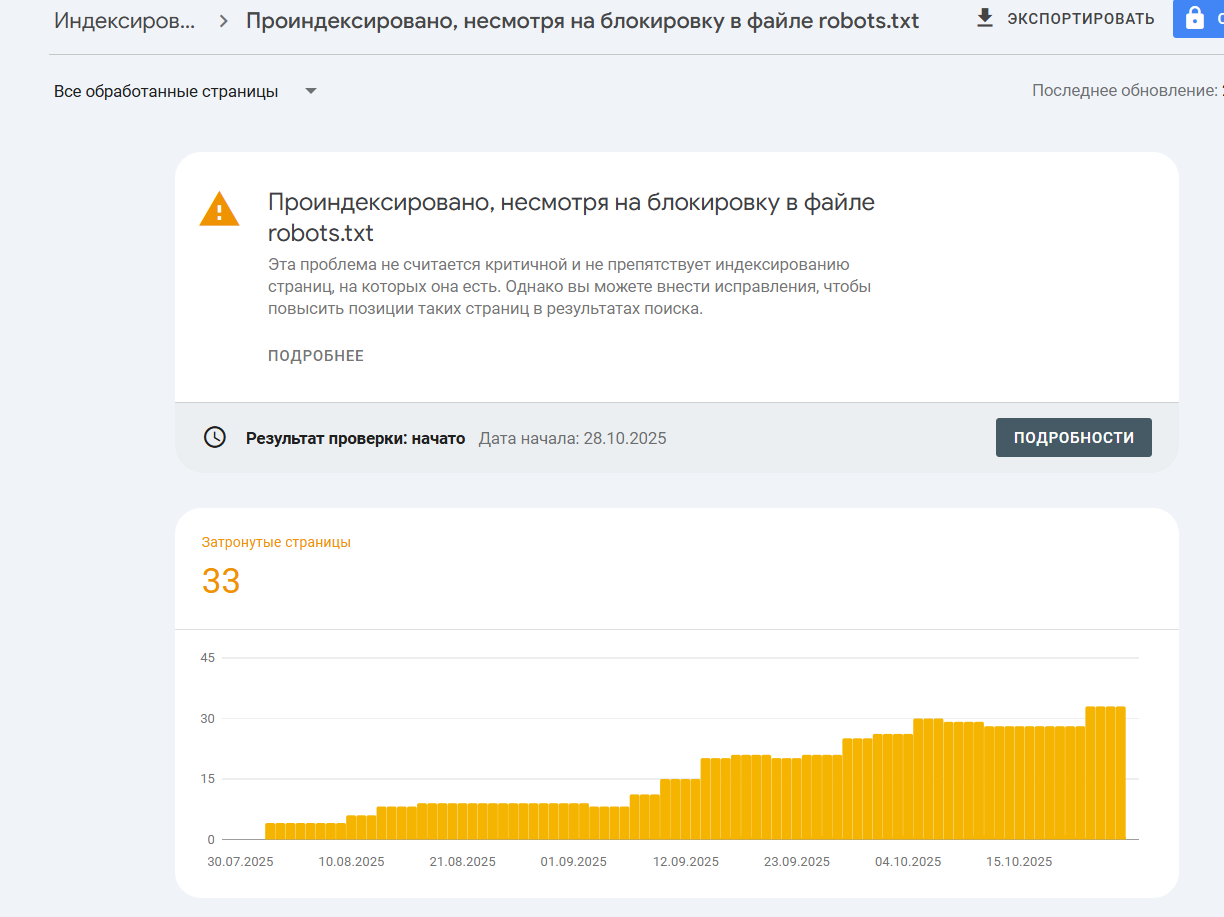This screenshot has width=1224, height=917.
Task: Open the ПОДРОБНЕЕ link
Action: point(316,356)
